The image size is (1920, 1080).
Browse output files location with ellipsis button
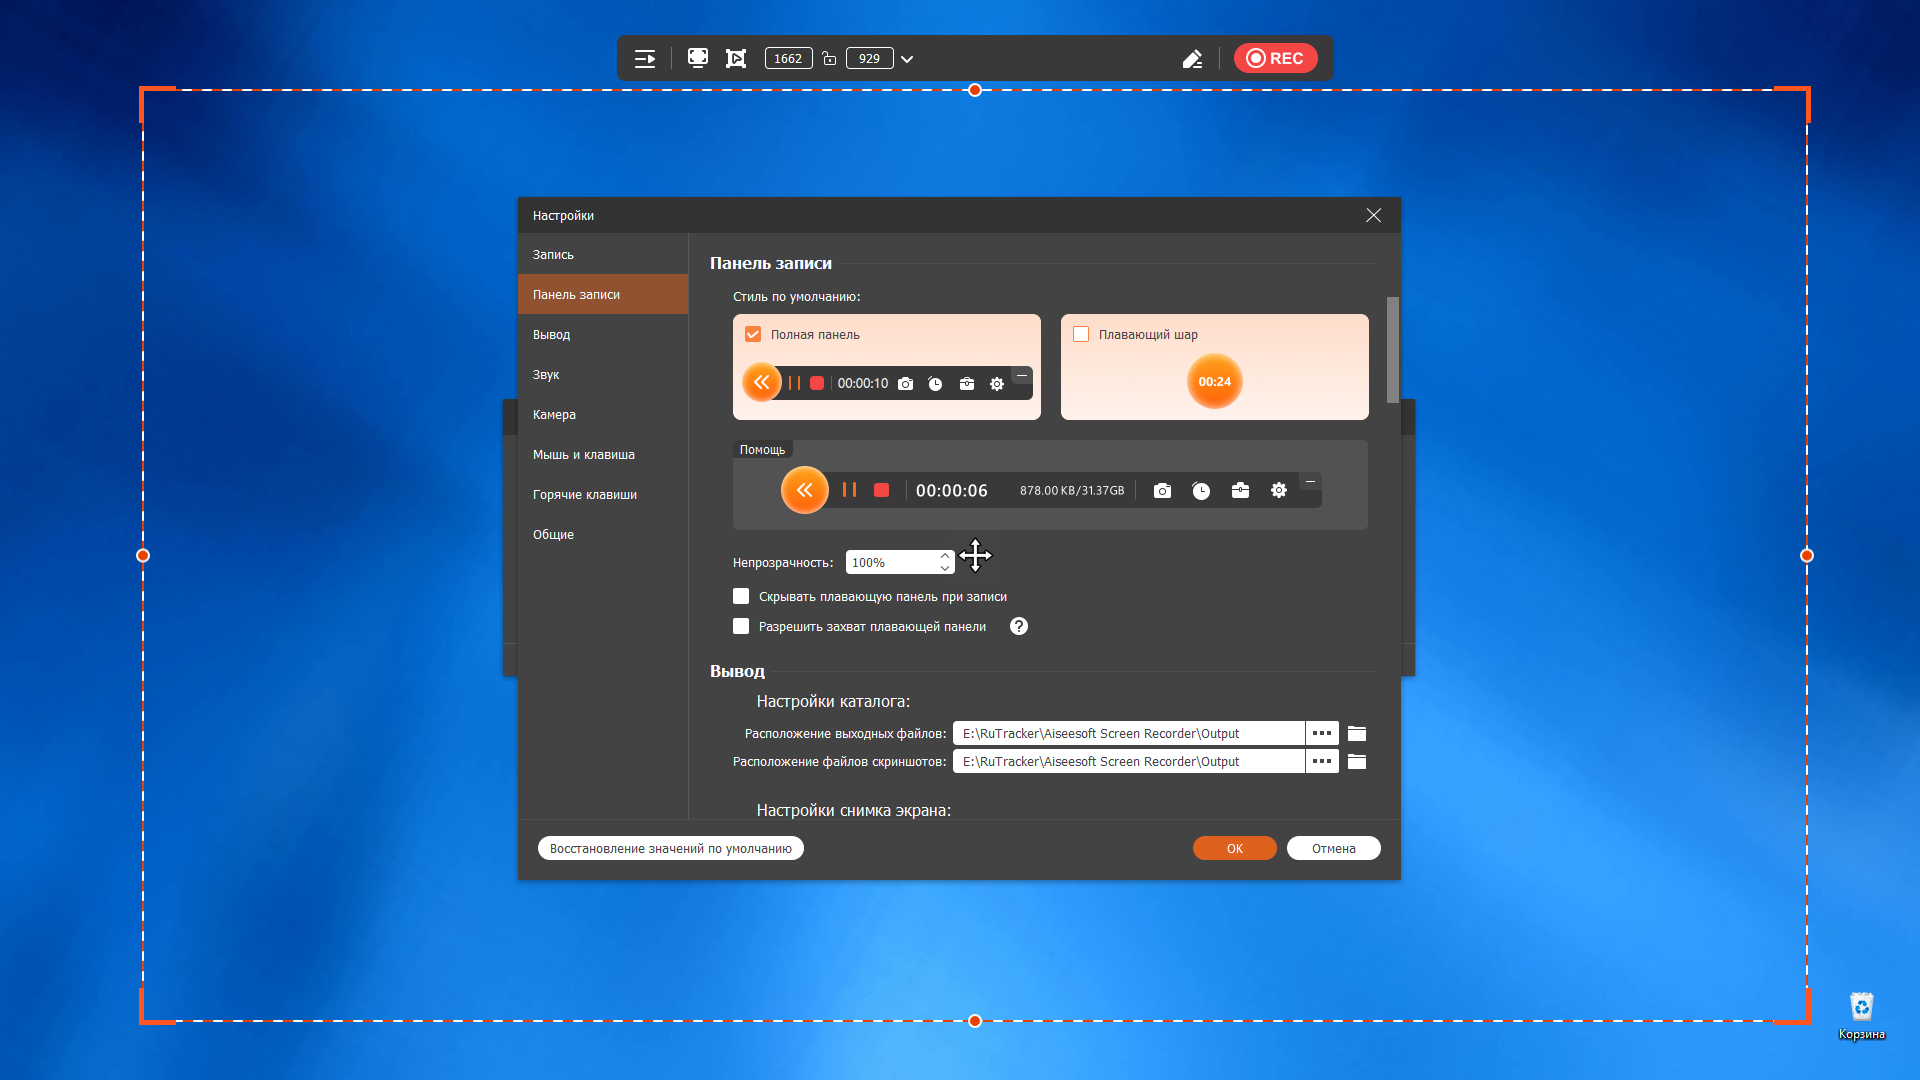(x=1322, y=733)
